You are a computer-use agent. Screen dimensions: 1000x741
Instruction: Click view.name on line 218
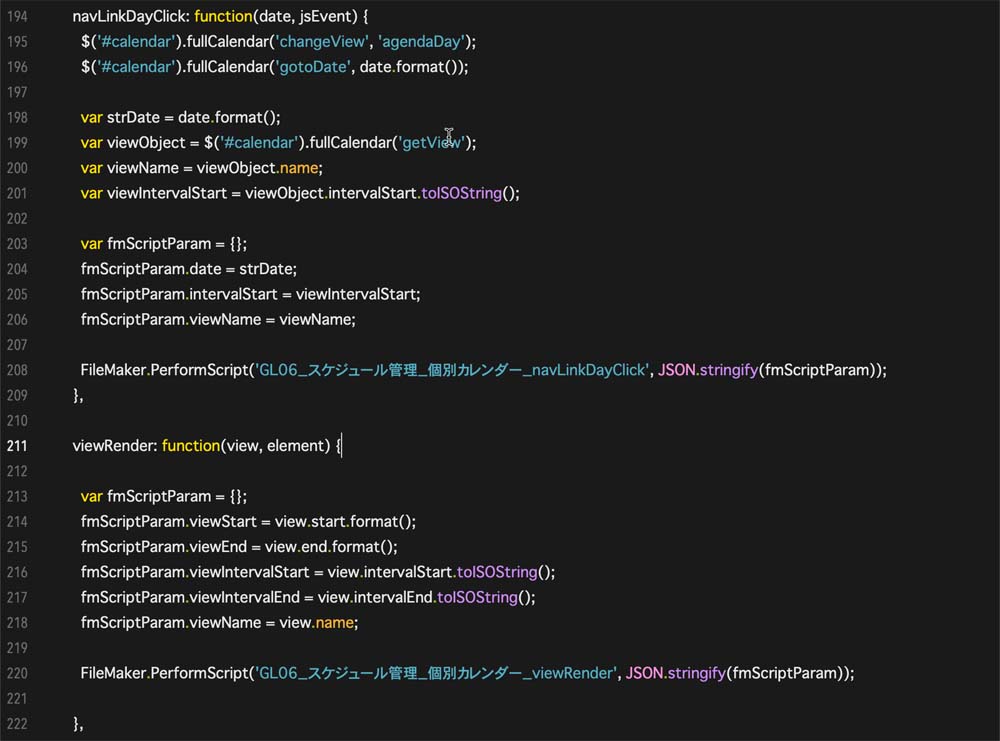point(316,623)
